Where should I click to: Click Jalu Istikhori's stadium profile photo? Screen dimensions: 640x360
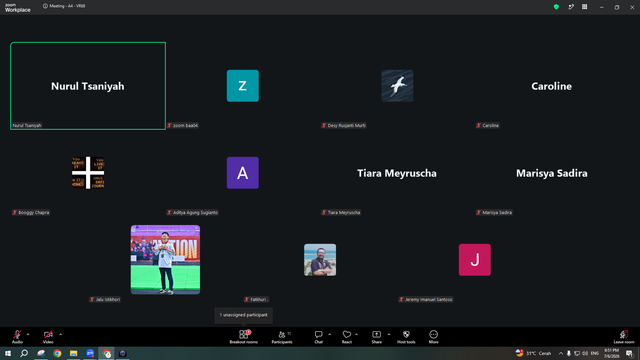(x=165, y=260)
